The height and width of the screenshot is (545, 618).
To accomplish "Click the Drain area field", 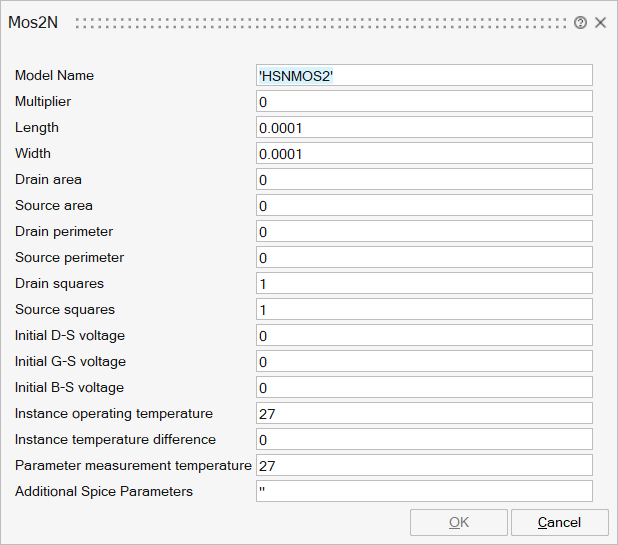I will 424,179.
